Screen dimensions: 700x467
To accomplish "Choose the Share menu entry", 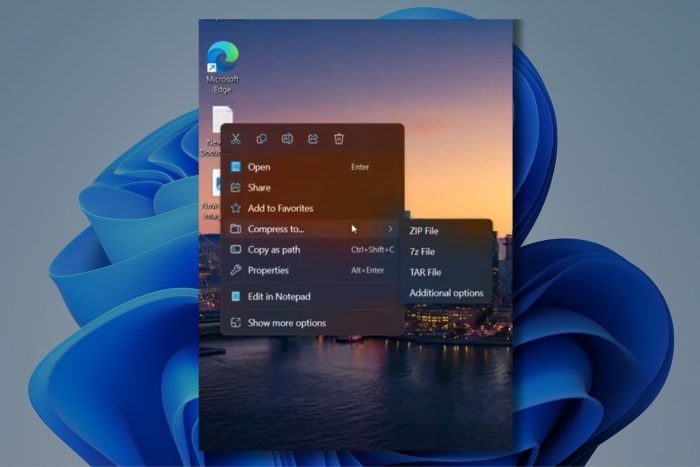I will point(312,188).
